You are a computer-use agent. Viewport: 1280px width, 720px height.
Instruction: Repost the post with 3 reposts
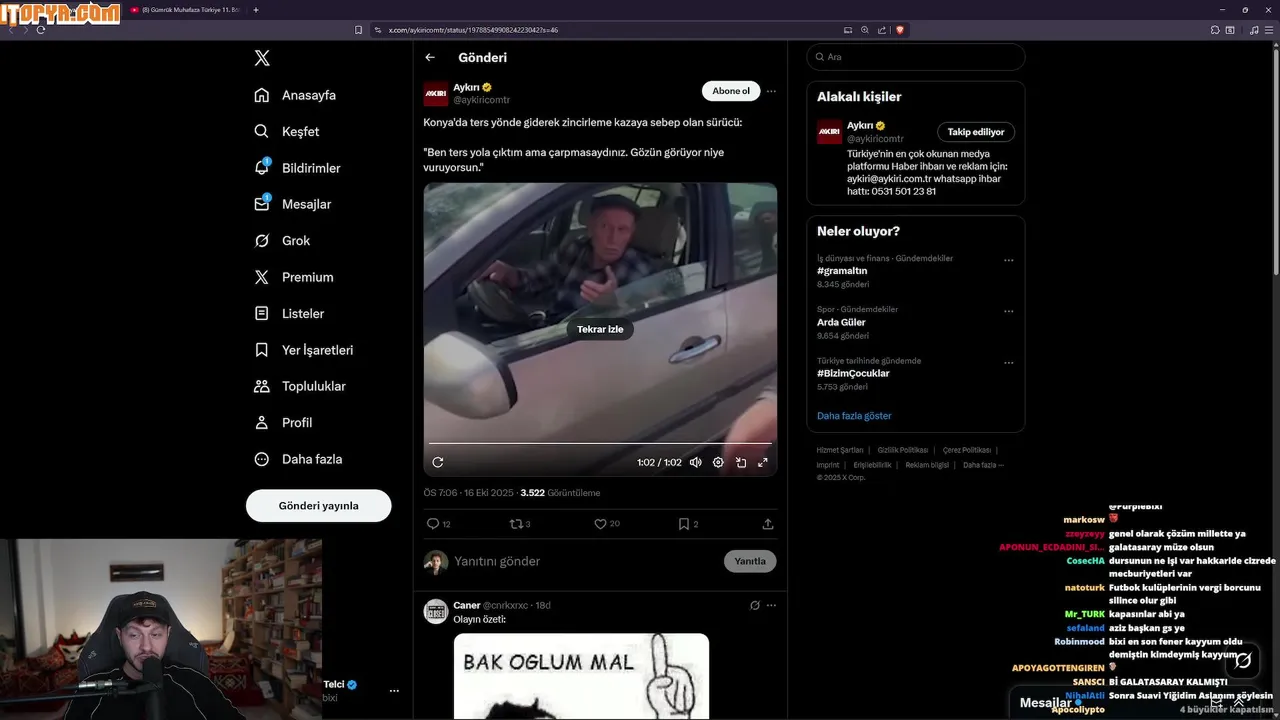pyautogui.click(x=520, y=524)
